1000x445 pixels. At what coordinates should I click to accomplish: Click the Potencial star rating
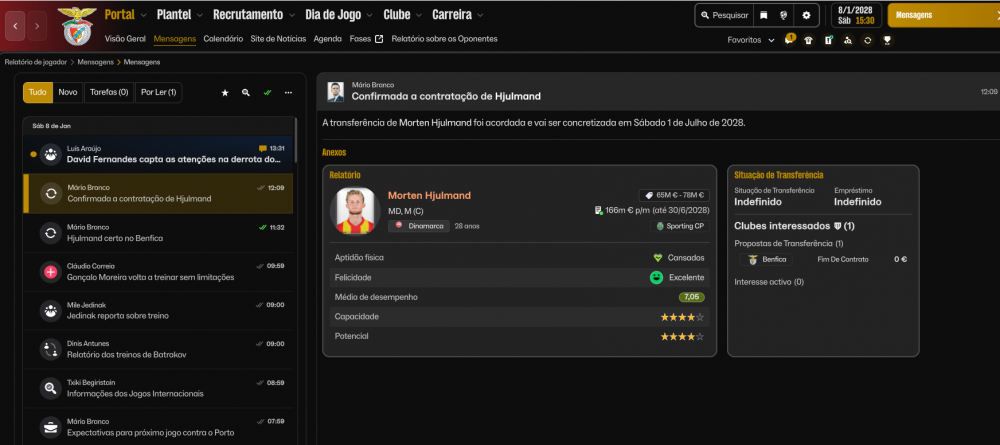pos(682,337)
